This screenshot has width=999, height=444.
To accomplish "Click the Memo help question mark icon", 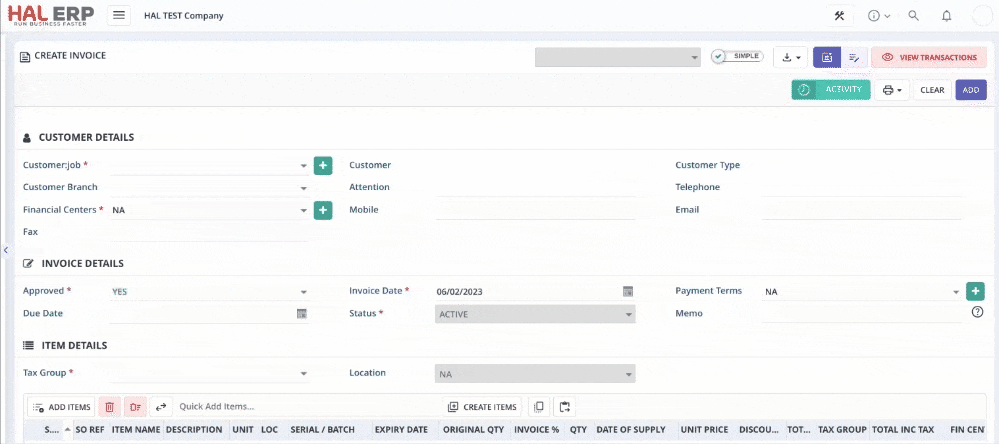I will point(977,313).
